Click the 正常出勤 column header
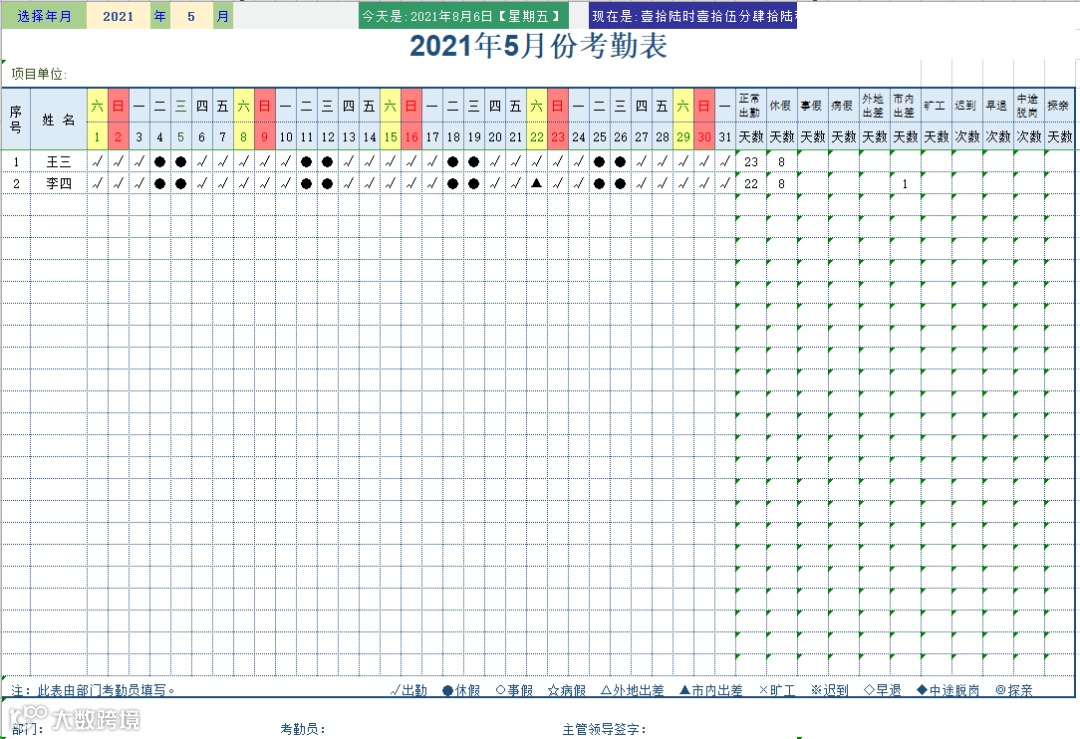Viewport: 1080px width, 739px height. (x=751, y=105)
